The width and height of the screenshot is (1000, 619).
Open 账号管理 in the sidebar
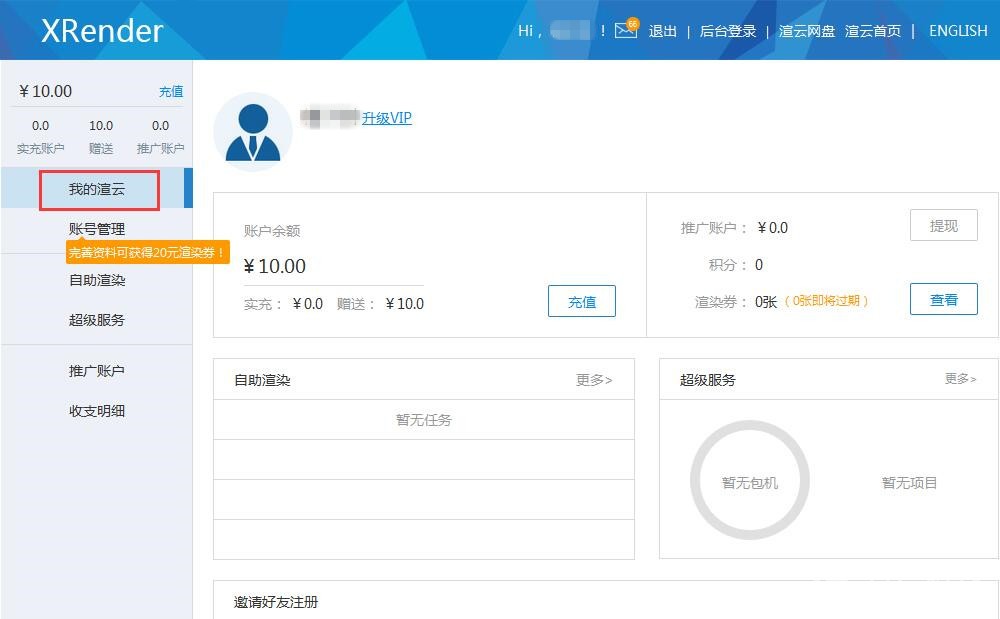[x=97, y=230]
